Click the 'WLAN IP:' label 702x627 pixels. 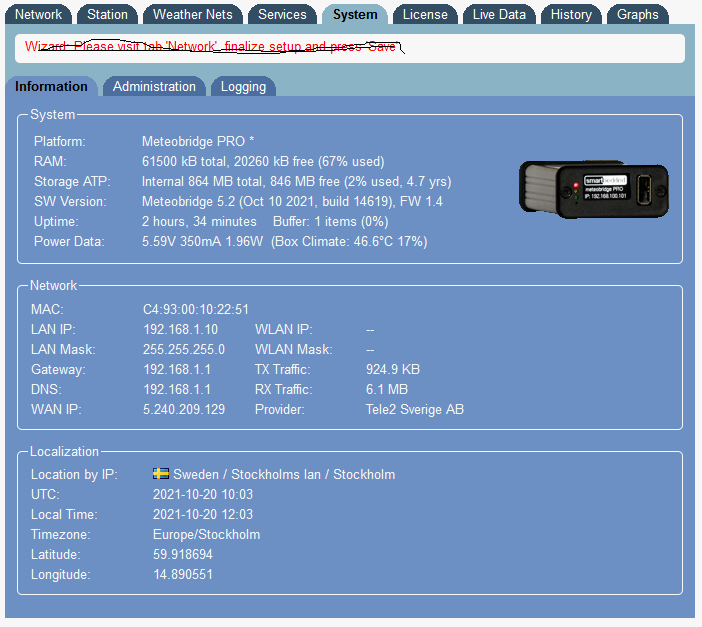[x=284, y=330]
